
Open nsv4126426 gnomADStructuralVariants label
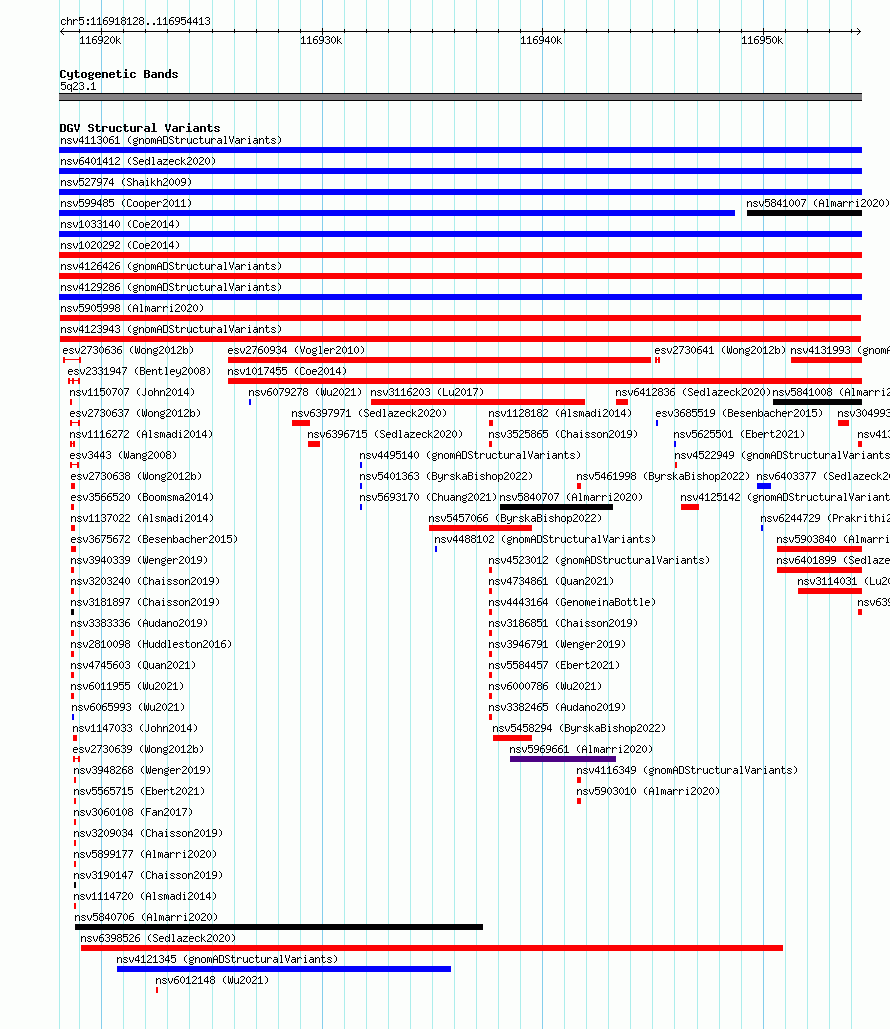coord(171,266)
